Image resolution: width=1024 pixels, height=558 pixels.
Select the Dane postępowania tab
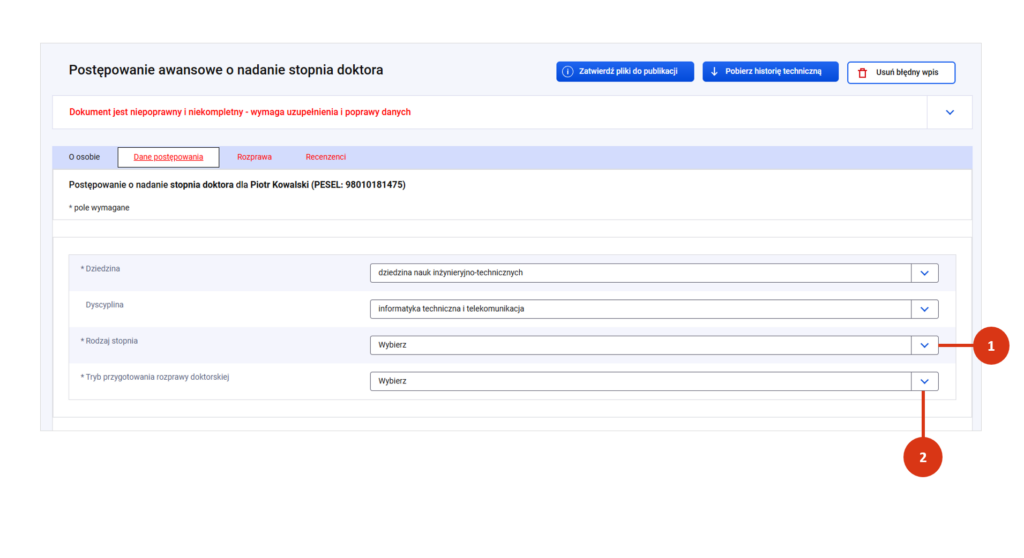tap(168, 157)
